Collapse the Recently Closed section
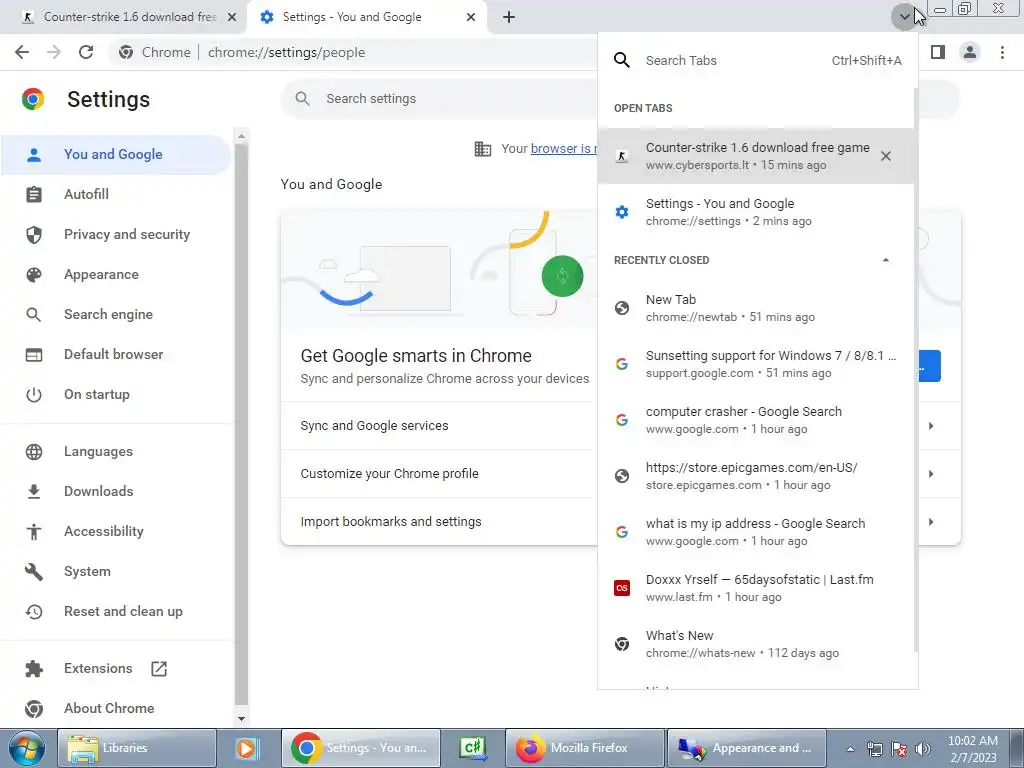Screen dimensions: 1024x768 tap(886, 260)
